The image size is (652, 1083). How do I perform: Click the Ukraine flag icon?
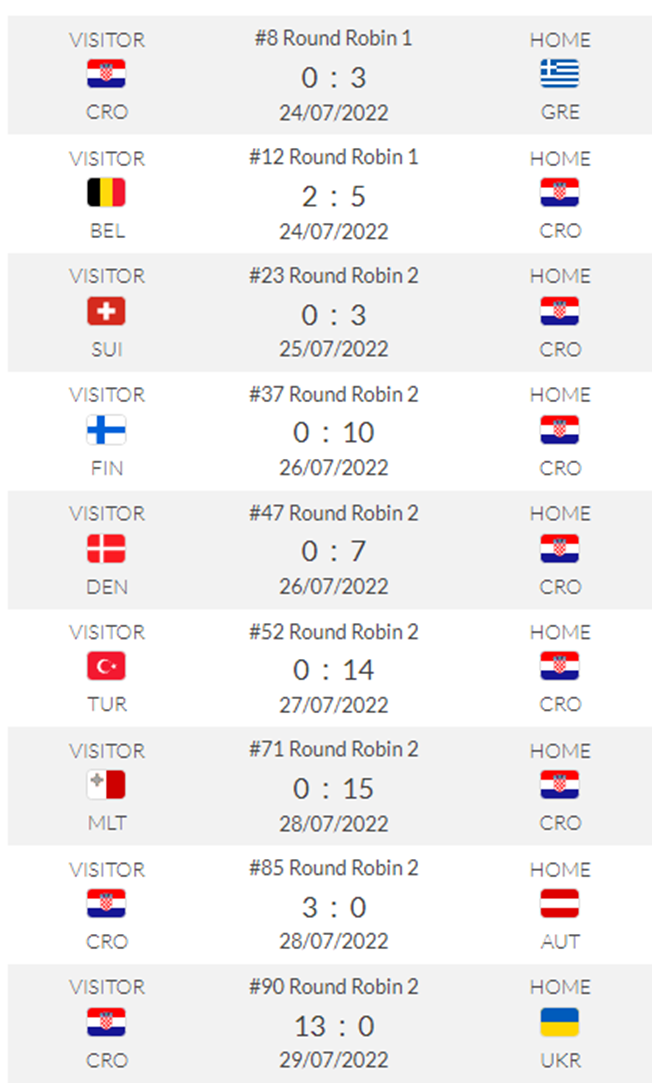coord(559,1023)
